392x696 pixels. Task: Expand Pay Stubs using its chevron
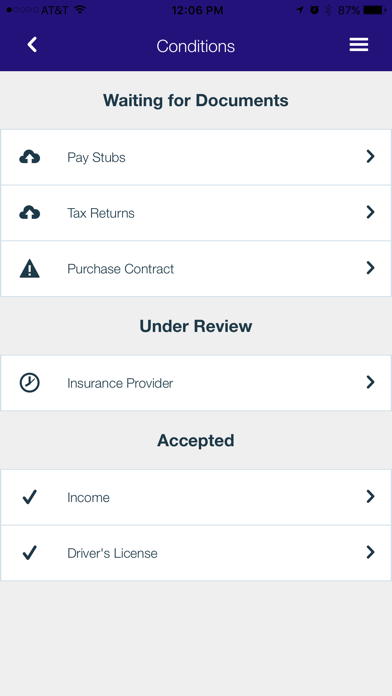click(x=370, y=156)
